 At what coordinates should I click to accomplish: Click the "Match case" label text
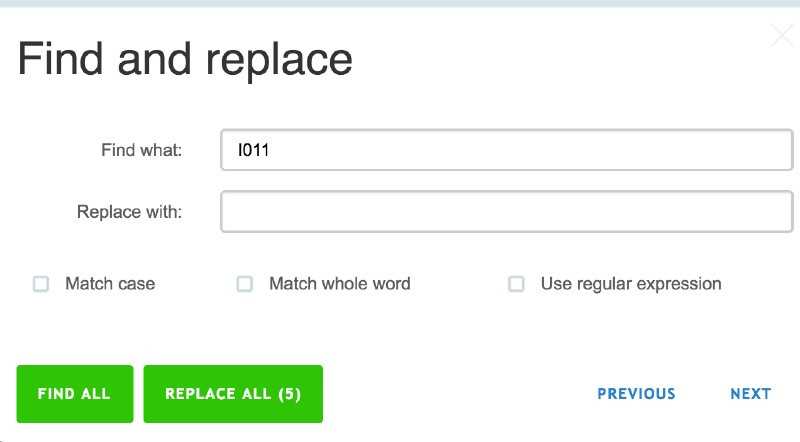click(110, 284)
